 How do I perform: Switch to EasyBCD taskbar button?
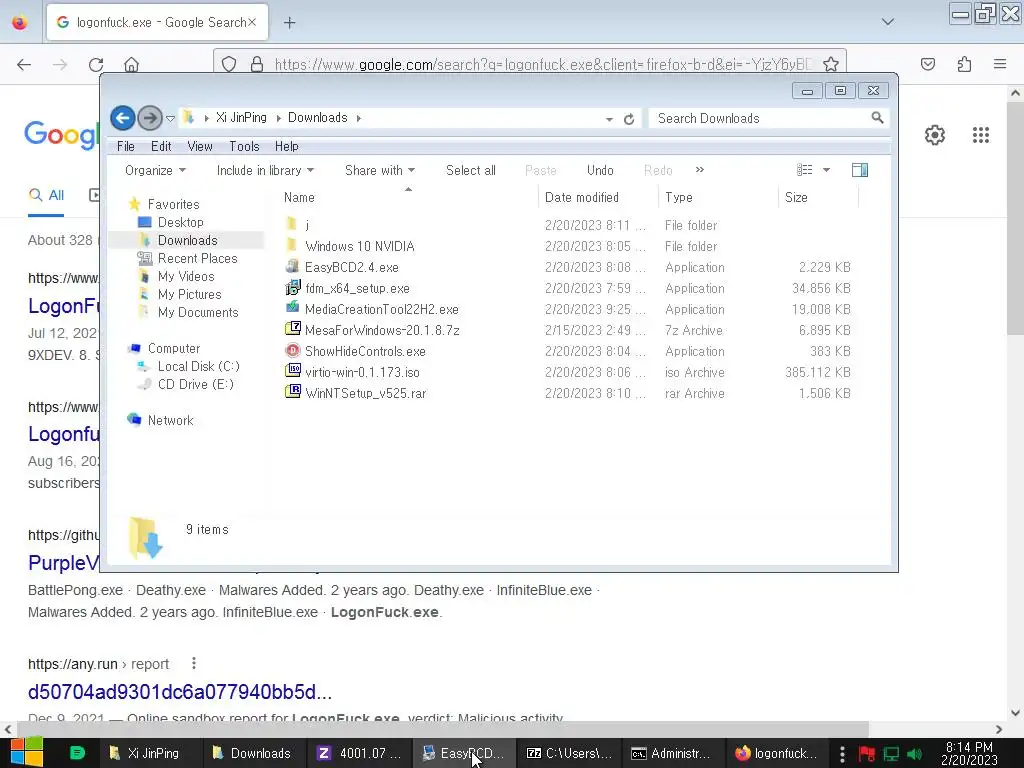click(x=464, y=753)
